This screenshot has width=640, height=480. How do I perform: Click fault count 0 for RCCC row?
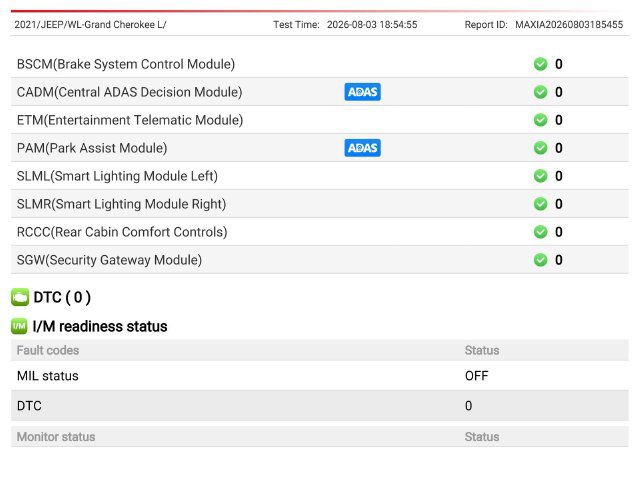pyautogui.click(x=559, y=232)
